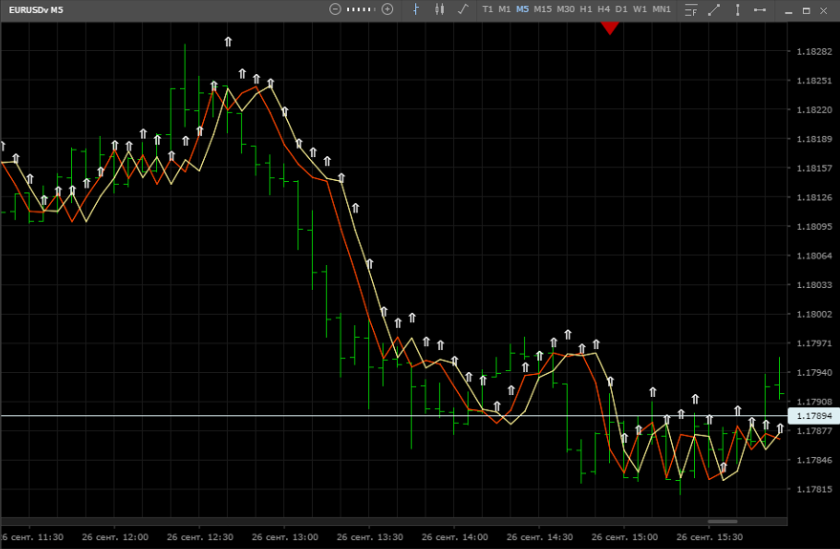Click the EURUSDv M5 chart title
Image resolution: width=840 pixels, height=549 pixels.
(x=36, y=10)
